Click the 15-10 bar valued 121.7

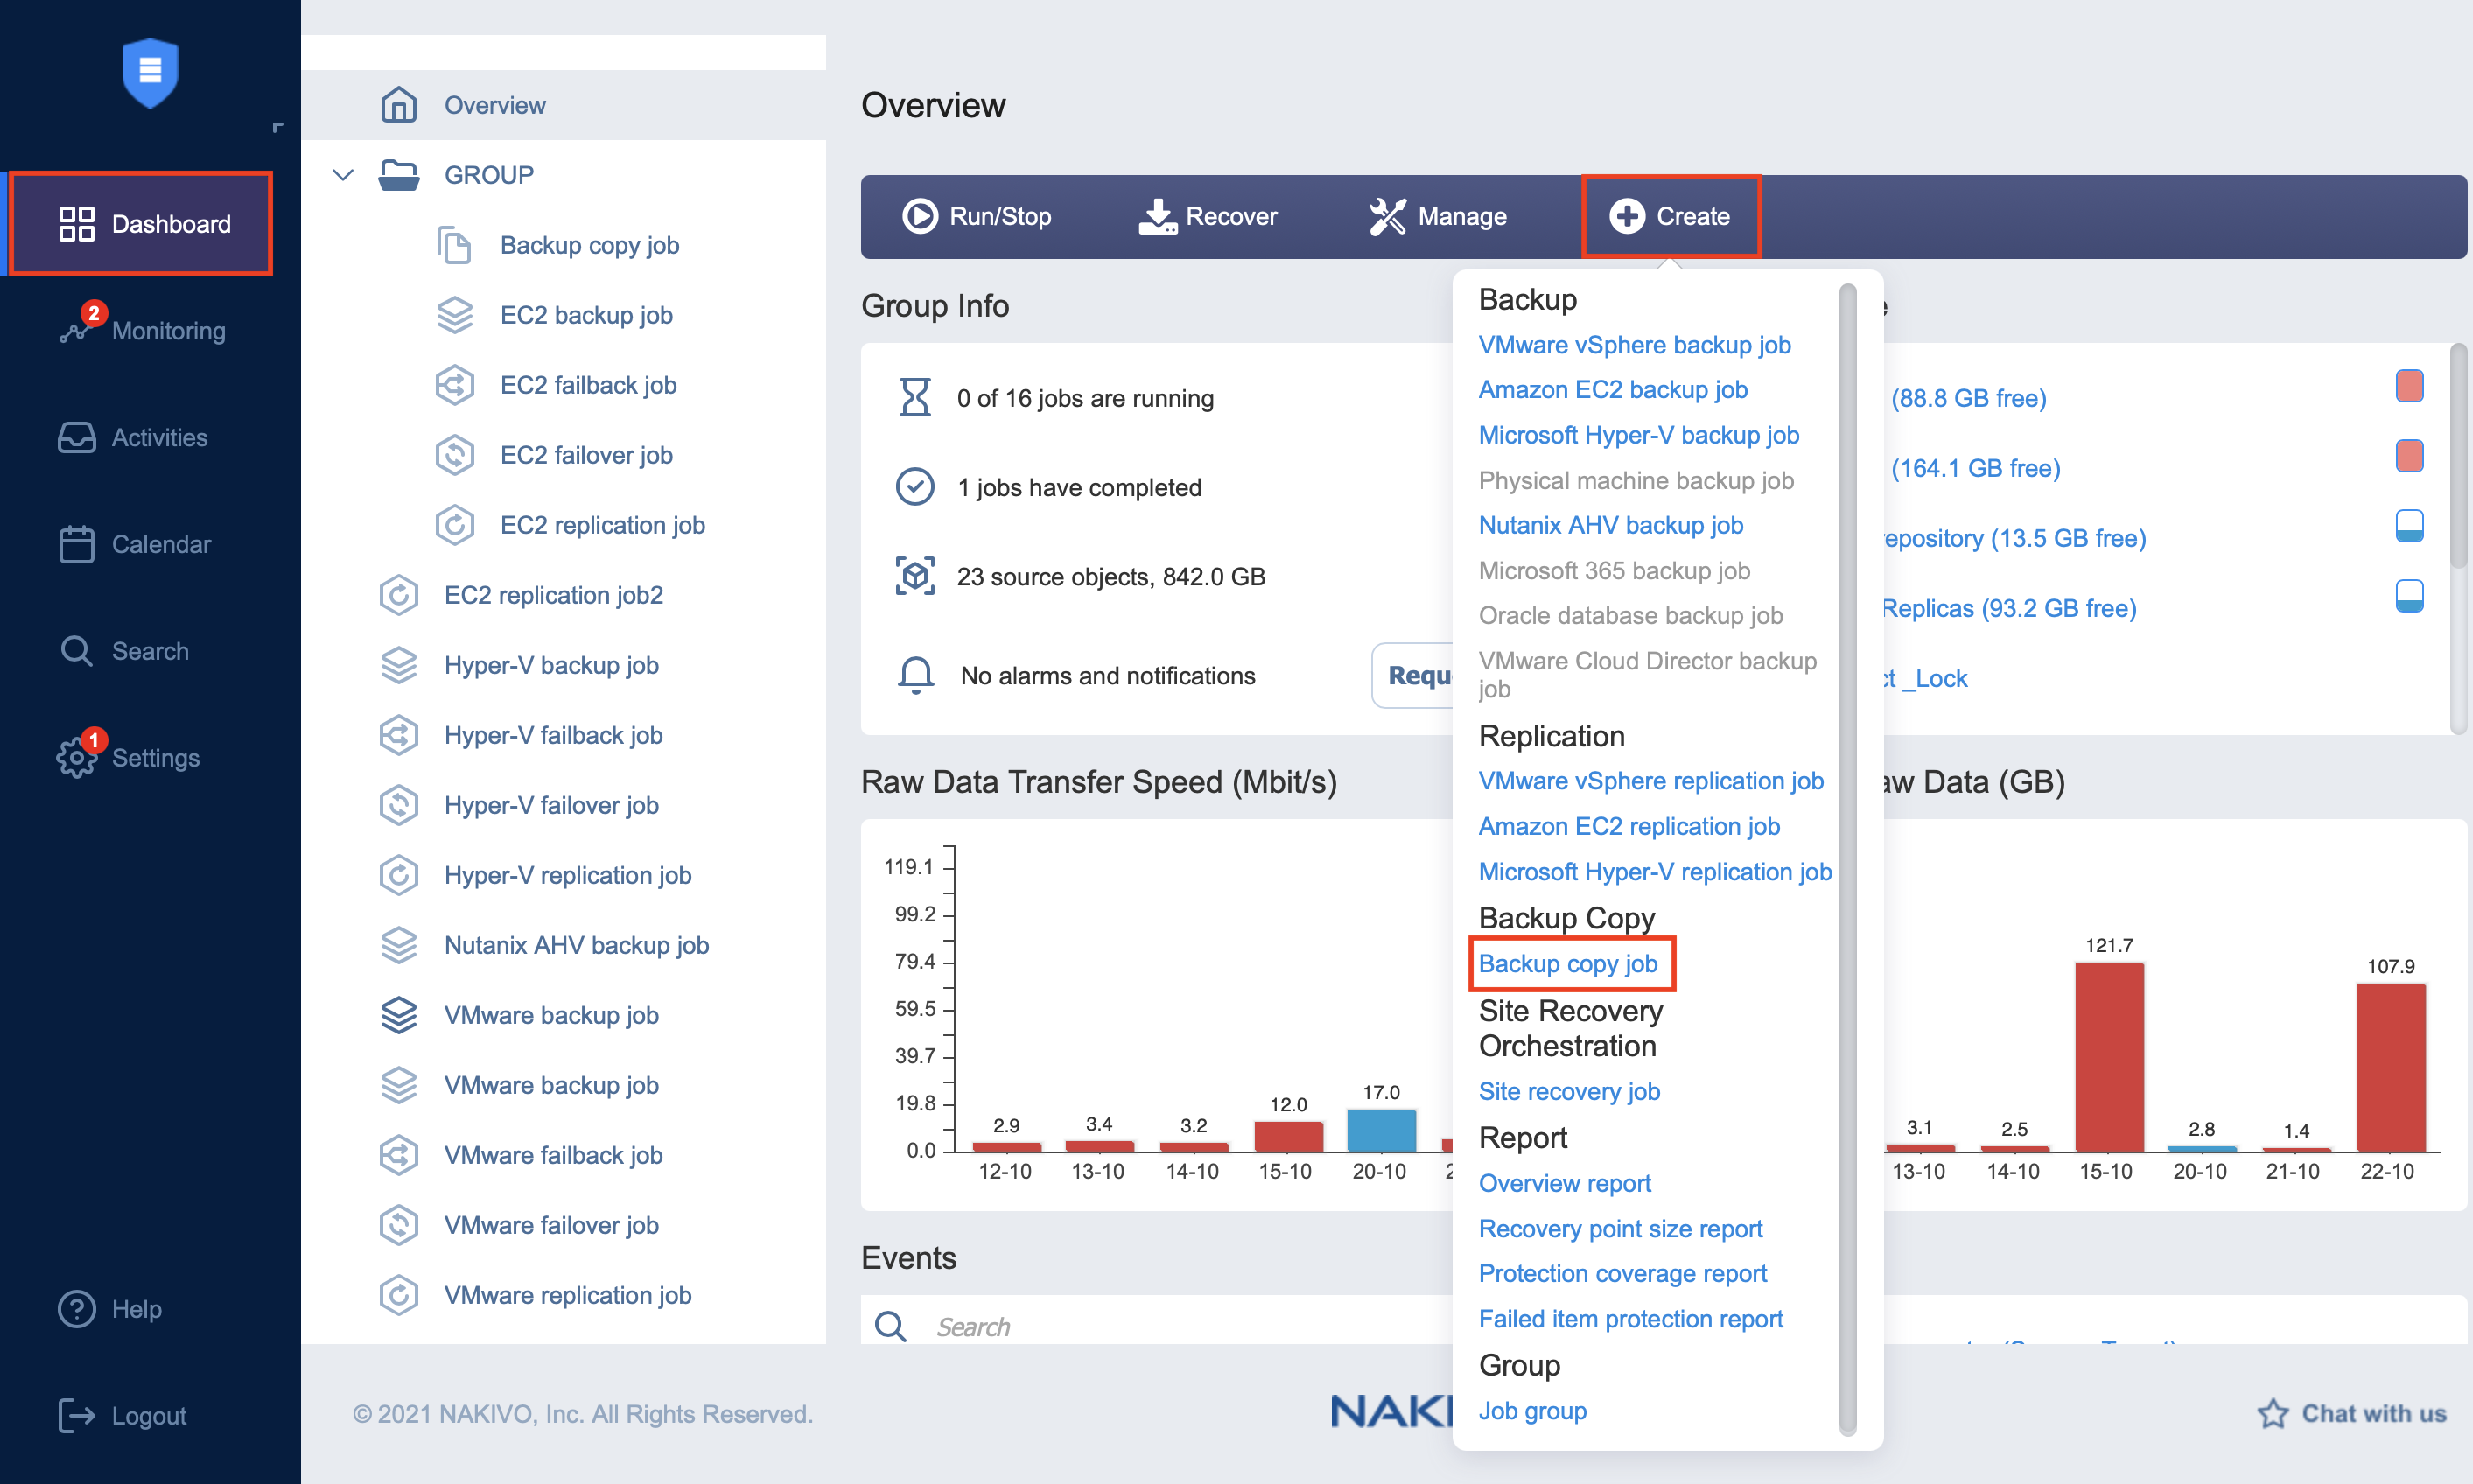tap(2109, 1056)
